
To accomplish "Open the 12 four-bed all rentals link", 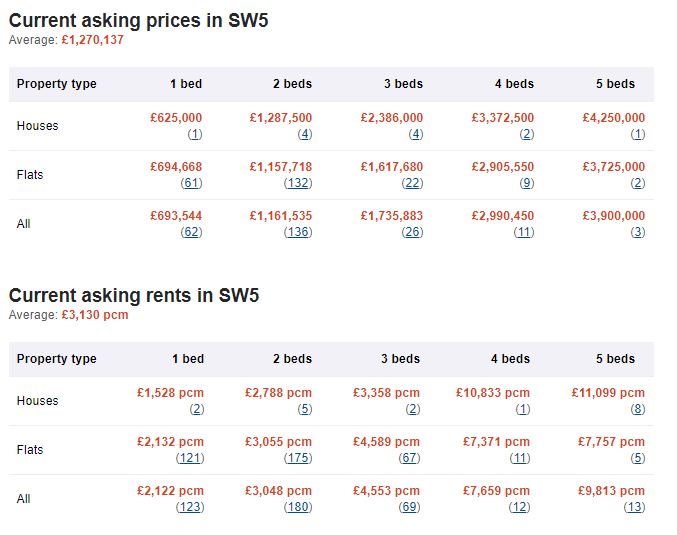I will pos(519,507).
